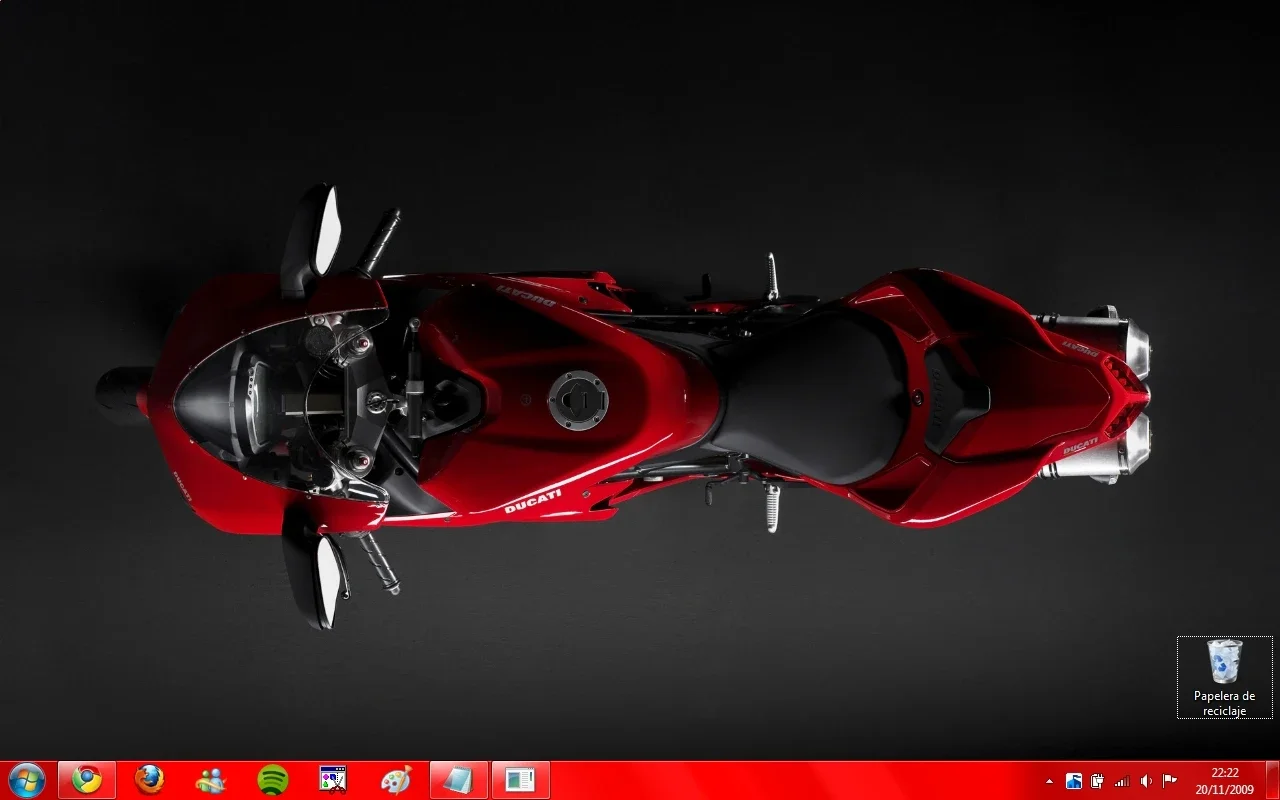Launch Paint from the taskbar palette icon
The width and height of the screenshot is (1280, 800).
click(396, 780)
